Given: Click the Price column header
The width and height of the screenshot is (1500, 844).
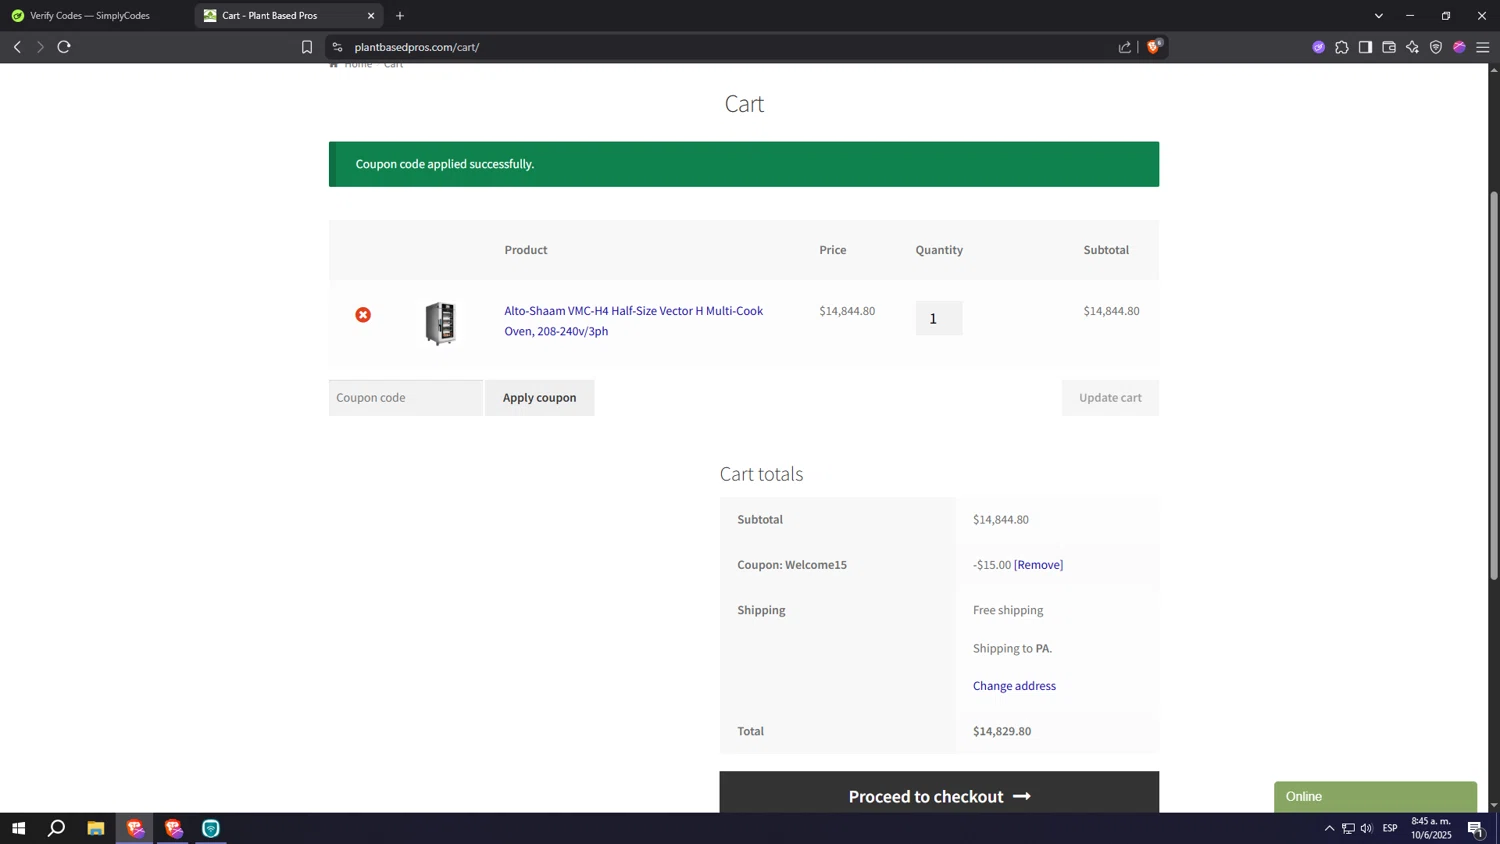Looking at the screenshot, I should tap(833, 250).
